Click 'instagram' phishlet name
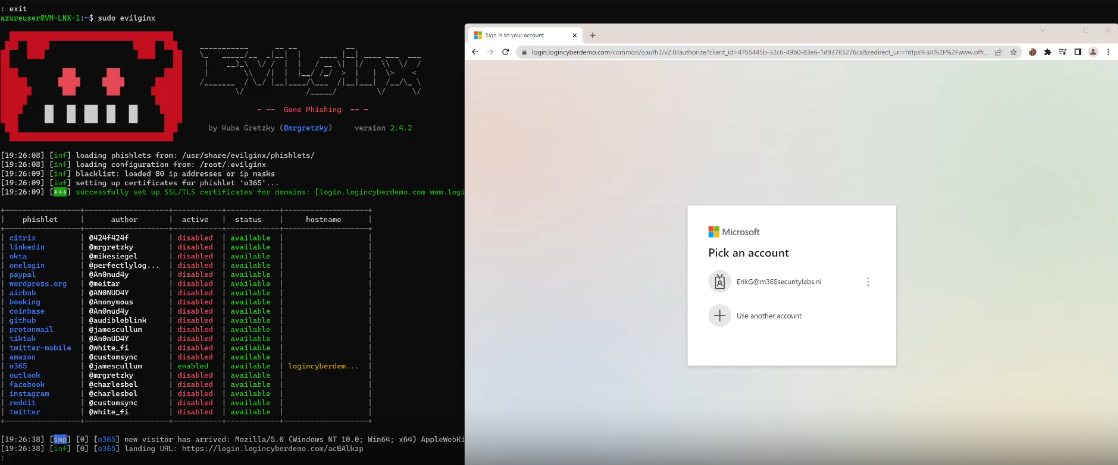Screen dimensions: 1118x465 [x=29, y=394]
